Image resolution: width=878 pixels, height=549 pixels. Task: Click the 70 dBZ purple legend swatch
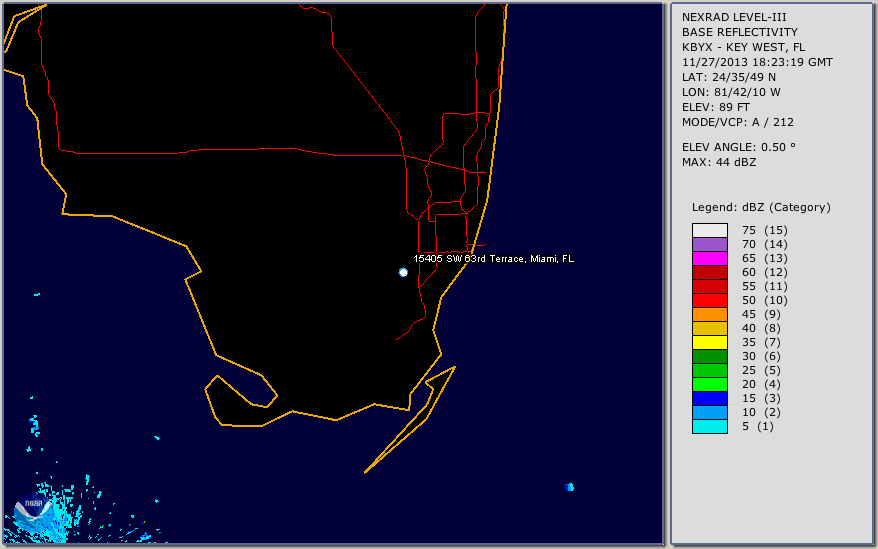tap(710, 244)
